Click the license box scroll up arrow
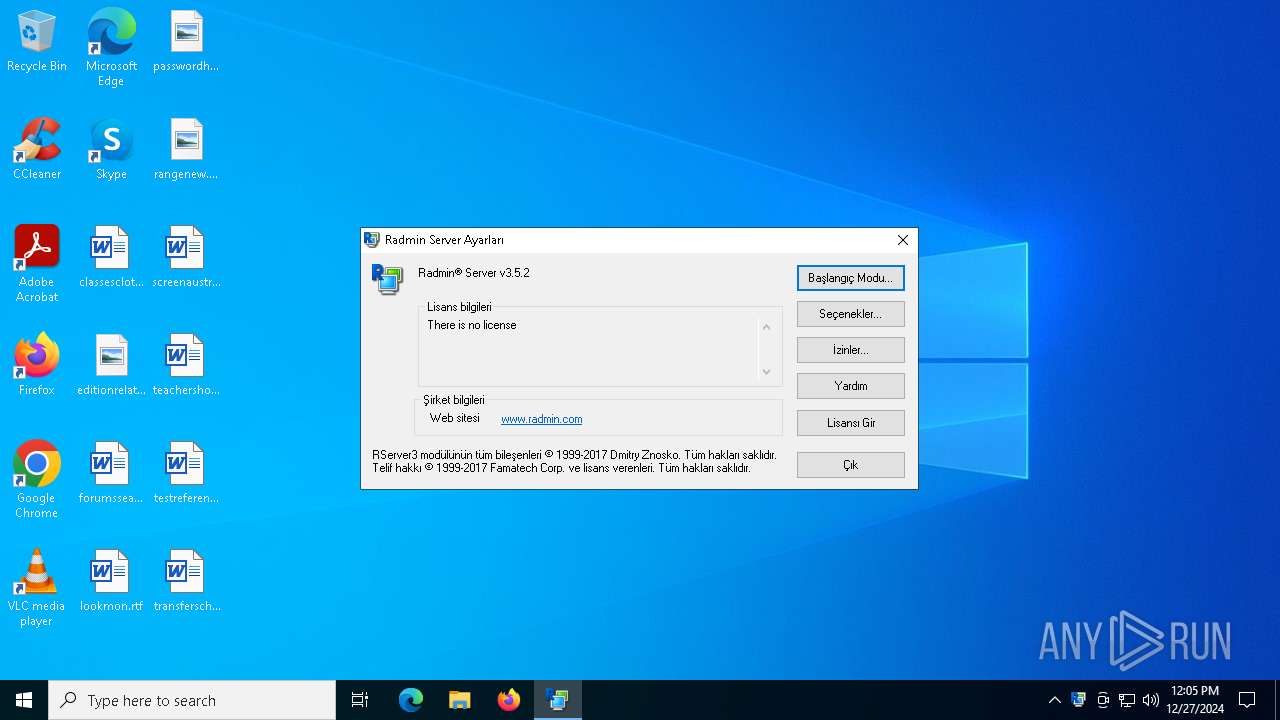Screen dimensions: 1280x720 point(767,327)
